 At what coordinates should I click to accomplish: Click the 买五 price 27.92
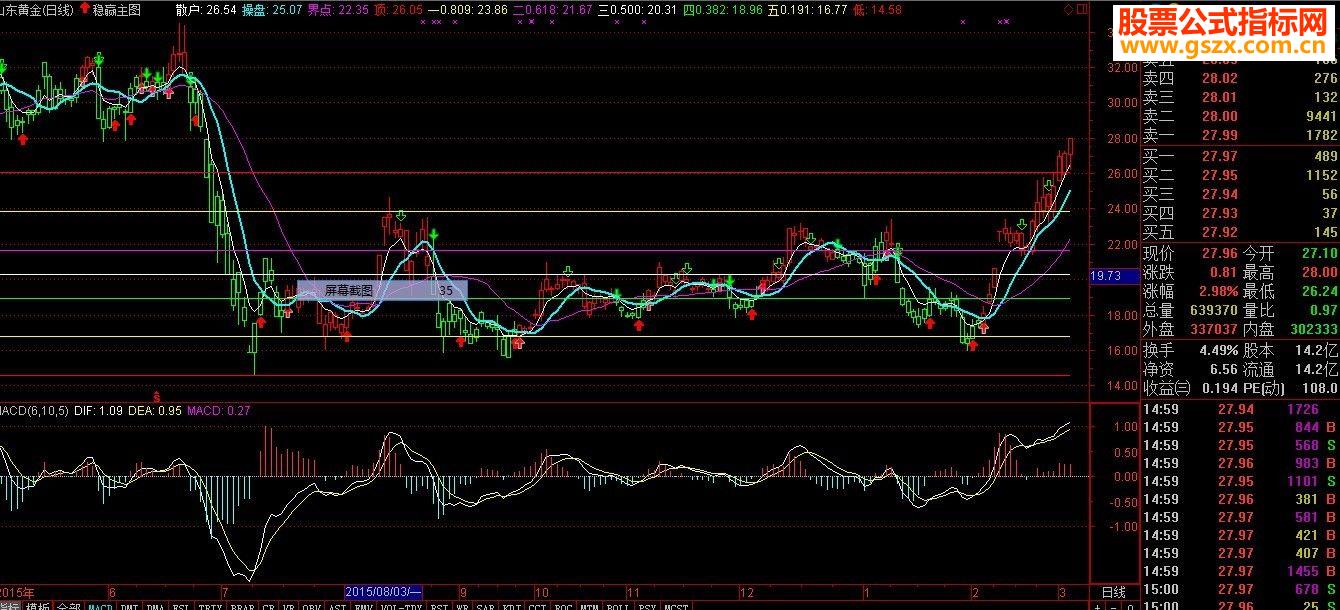pos(1220,232)
